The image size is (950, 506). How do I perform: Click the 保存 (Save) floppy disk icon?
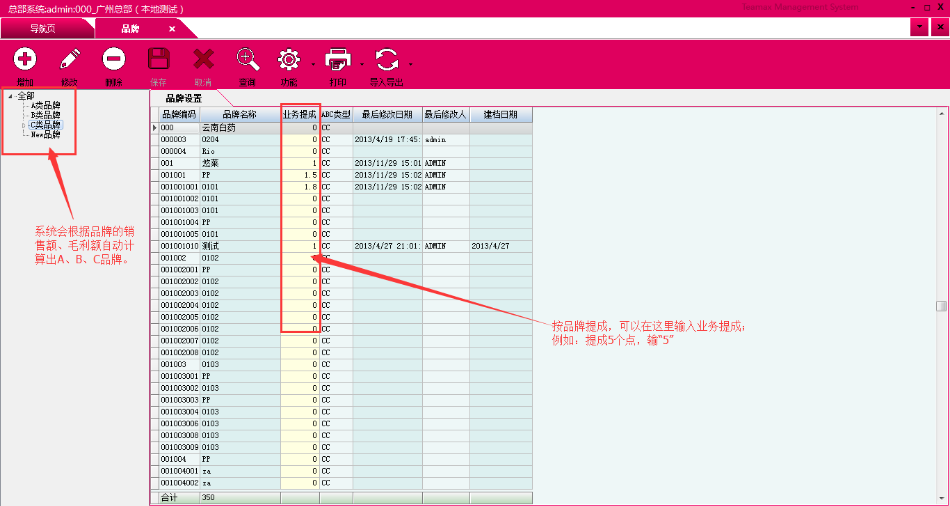coord(158,60)
